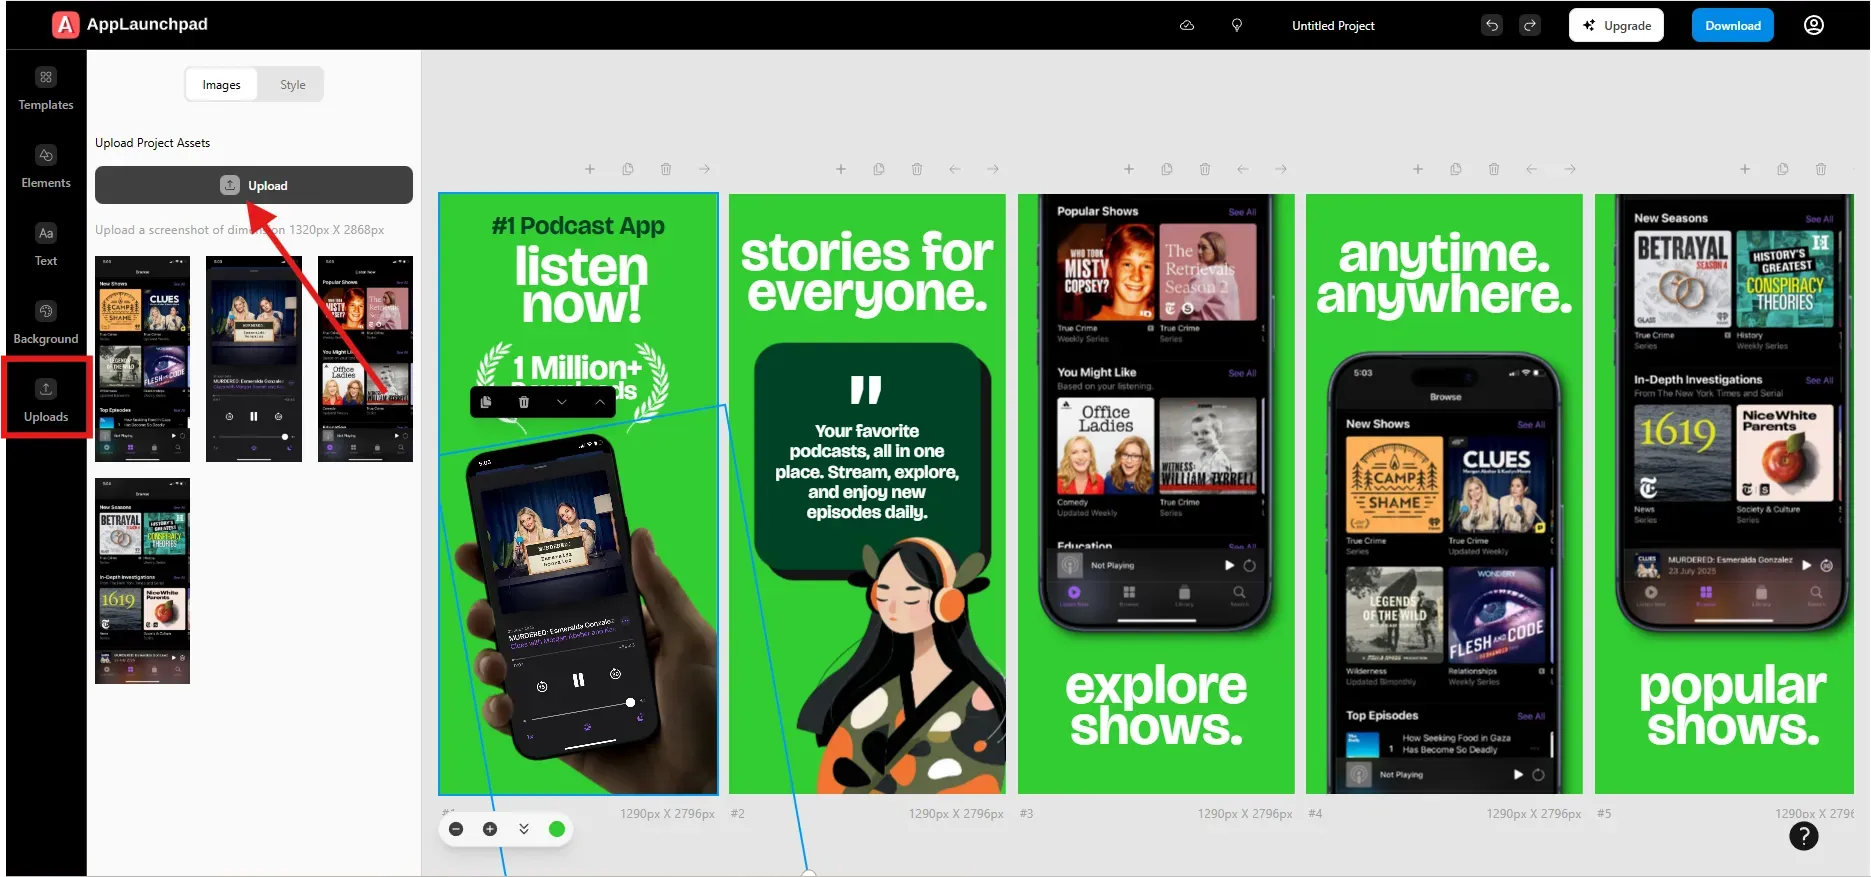
Task: Click the cloud save status icon
Action: tap(1187, 25)
